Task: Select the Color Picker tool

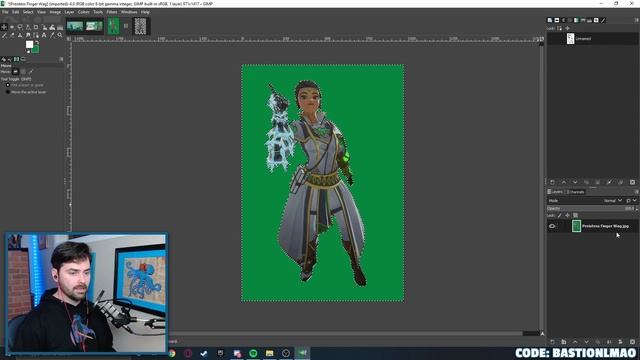Action: 52,36
